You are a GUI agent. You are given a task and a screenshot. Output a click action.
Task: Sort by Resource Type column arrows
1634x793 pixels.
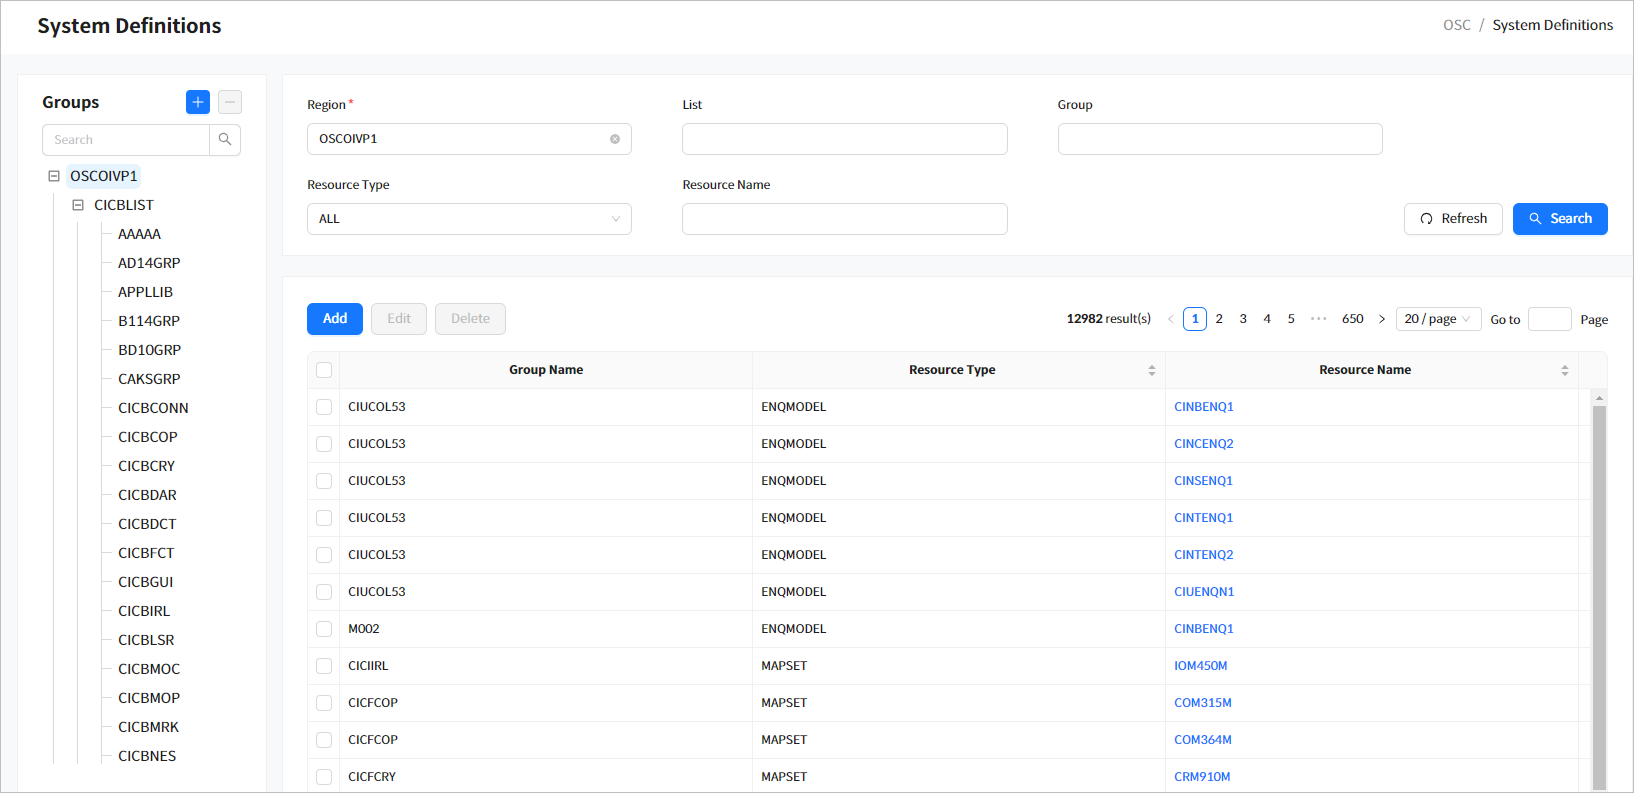point(1152,370)
